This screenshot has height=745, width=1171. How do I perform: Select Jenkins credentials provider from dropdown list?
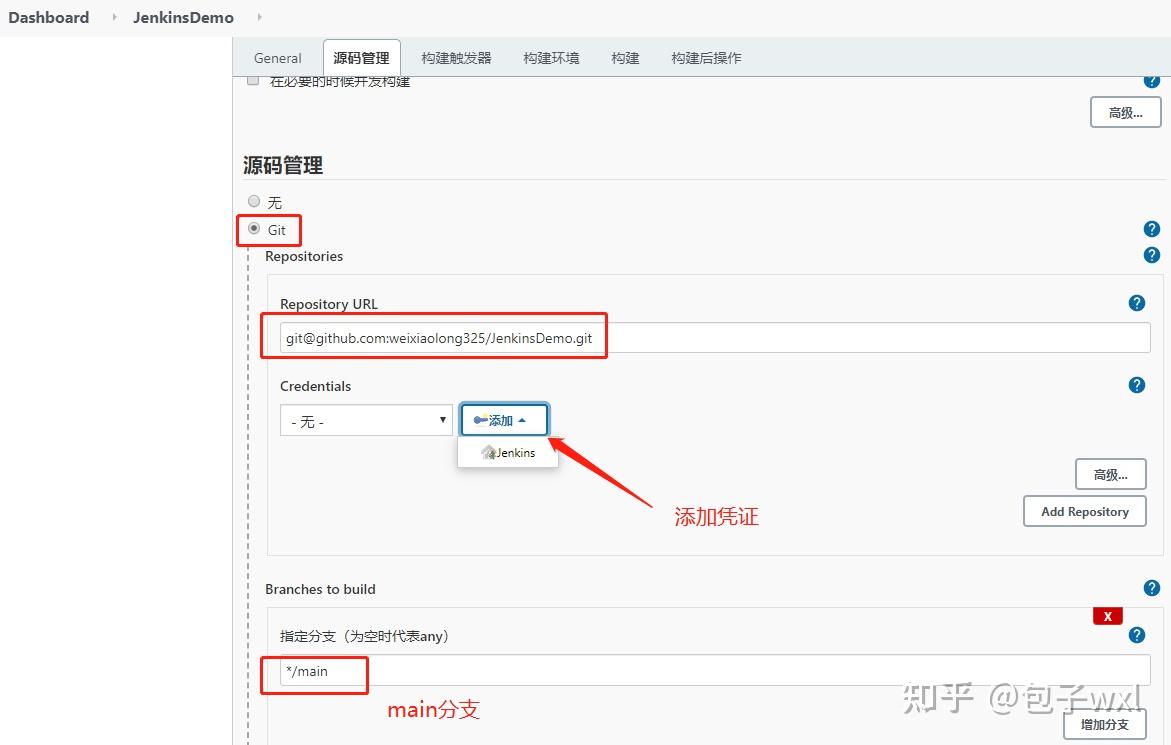508,452
